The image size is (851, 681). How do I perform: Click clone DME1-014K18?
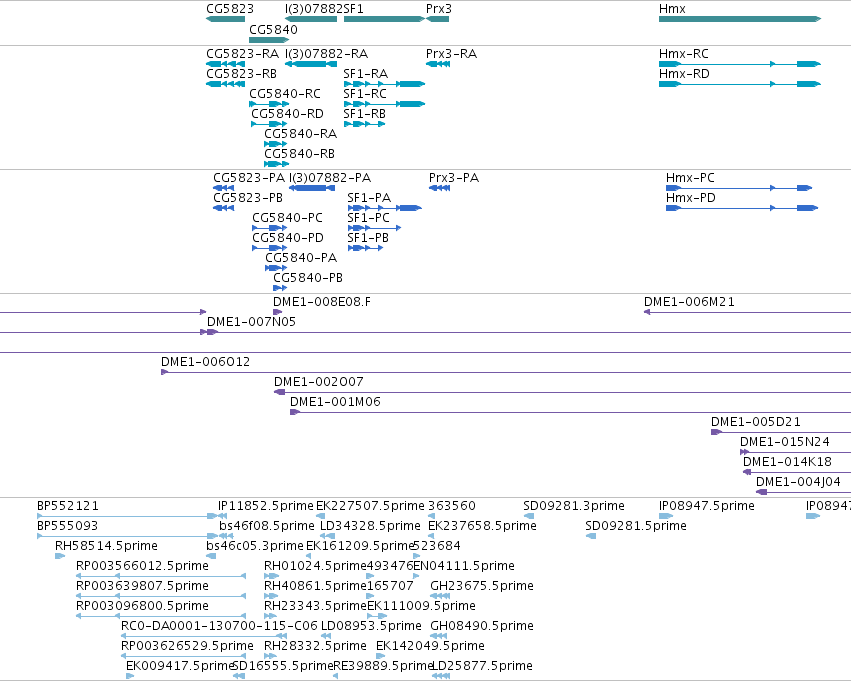click(797, 472)
